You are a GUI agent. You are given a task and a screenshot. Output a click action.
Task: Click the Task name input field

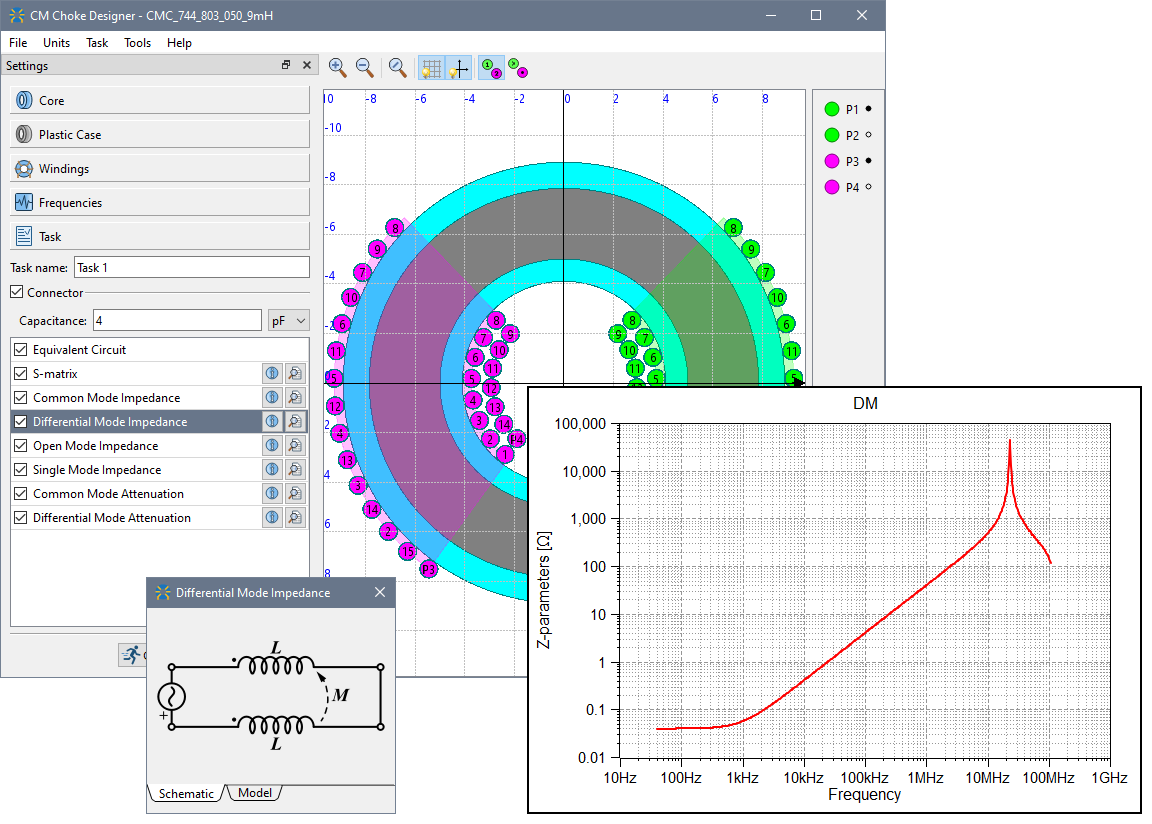click(x=191, y=267)
